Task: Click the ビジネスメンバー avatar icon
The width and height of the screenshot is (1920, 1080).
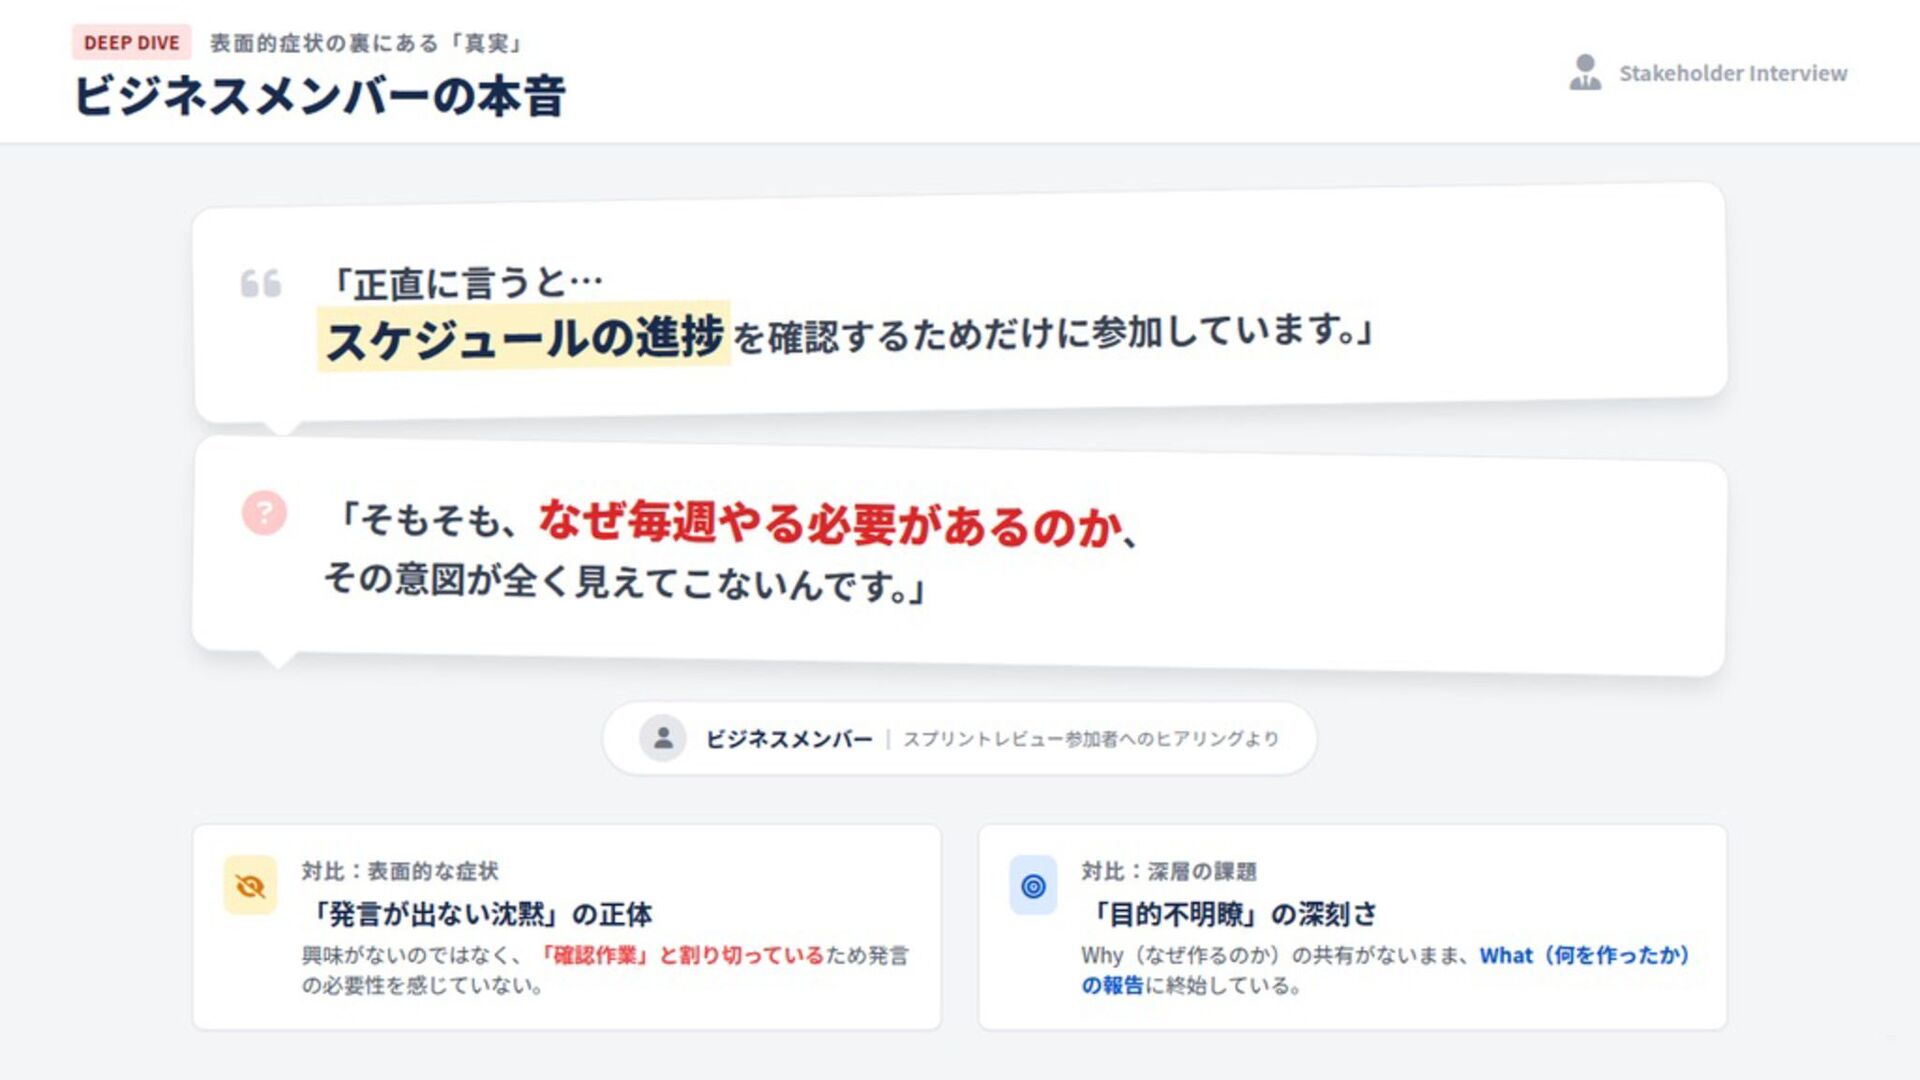Action: point(662,738)
